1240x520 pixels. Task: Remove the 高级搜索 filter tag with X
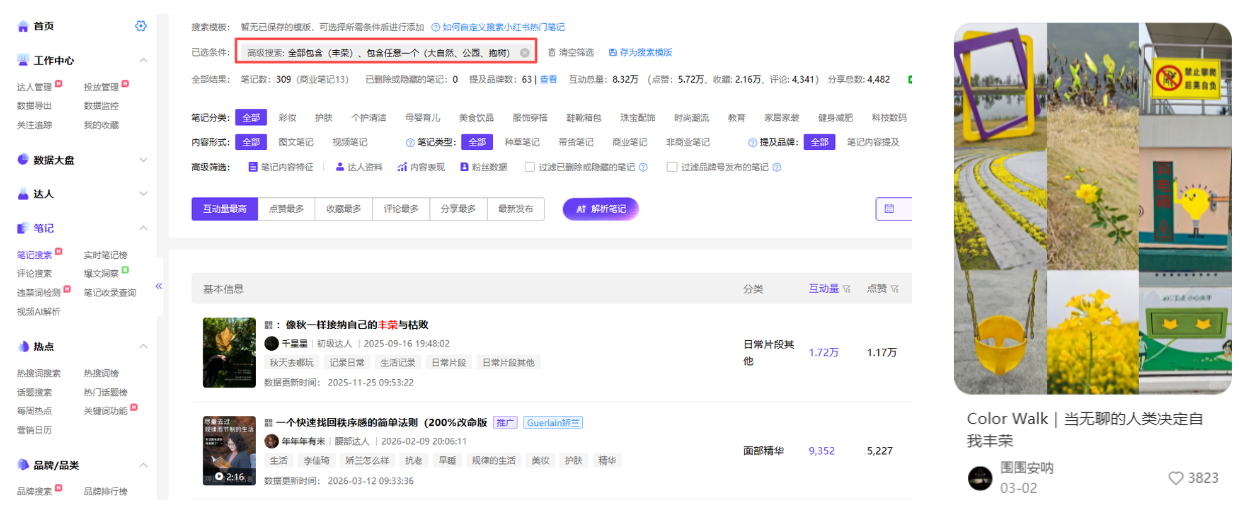tap(524, 52)
